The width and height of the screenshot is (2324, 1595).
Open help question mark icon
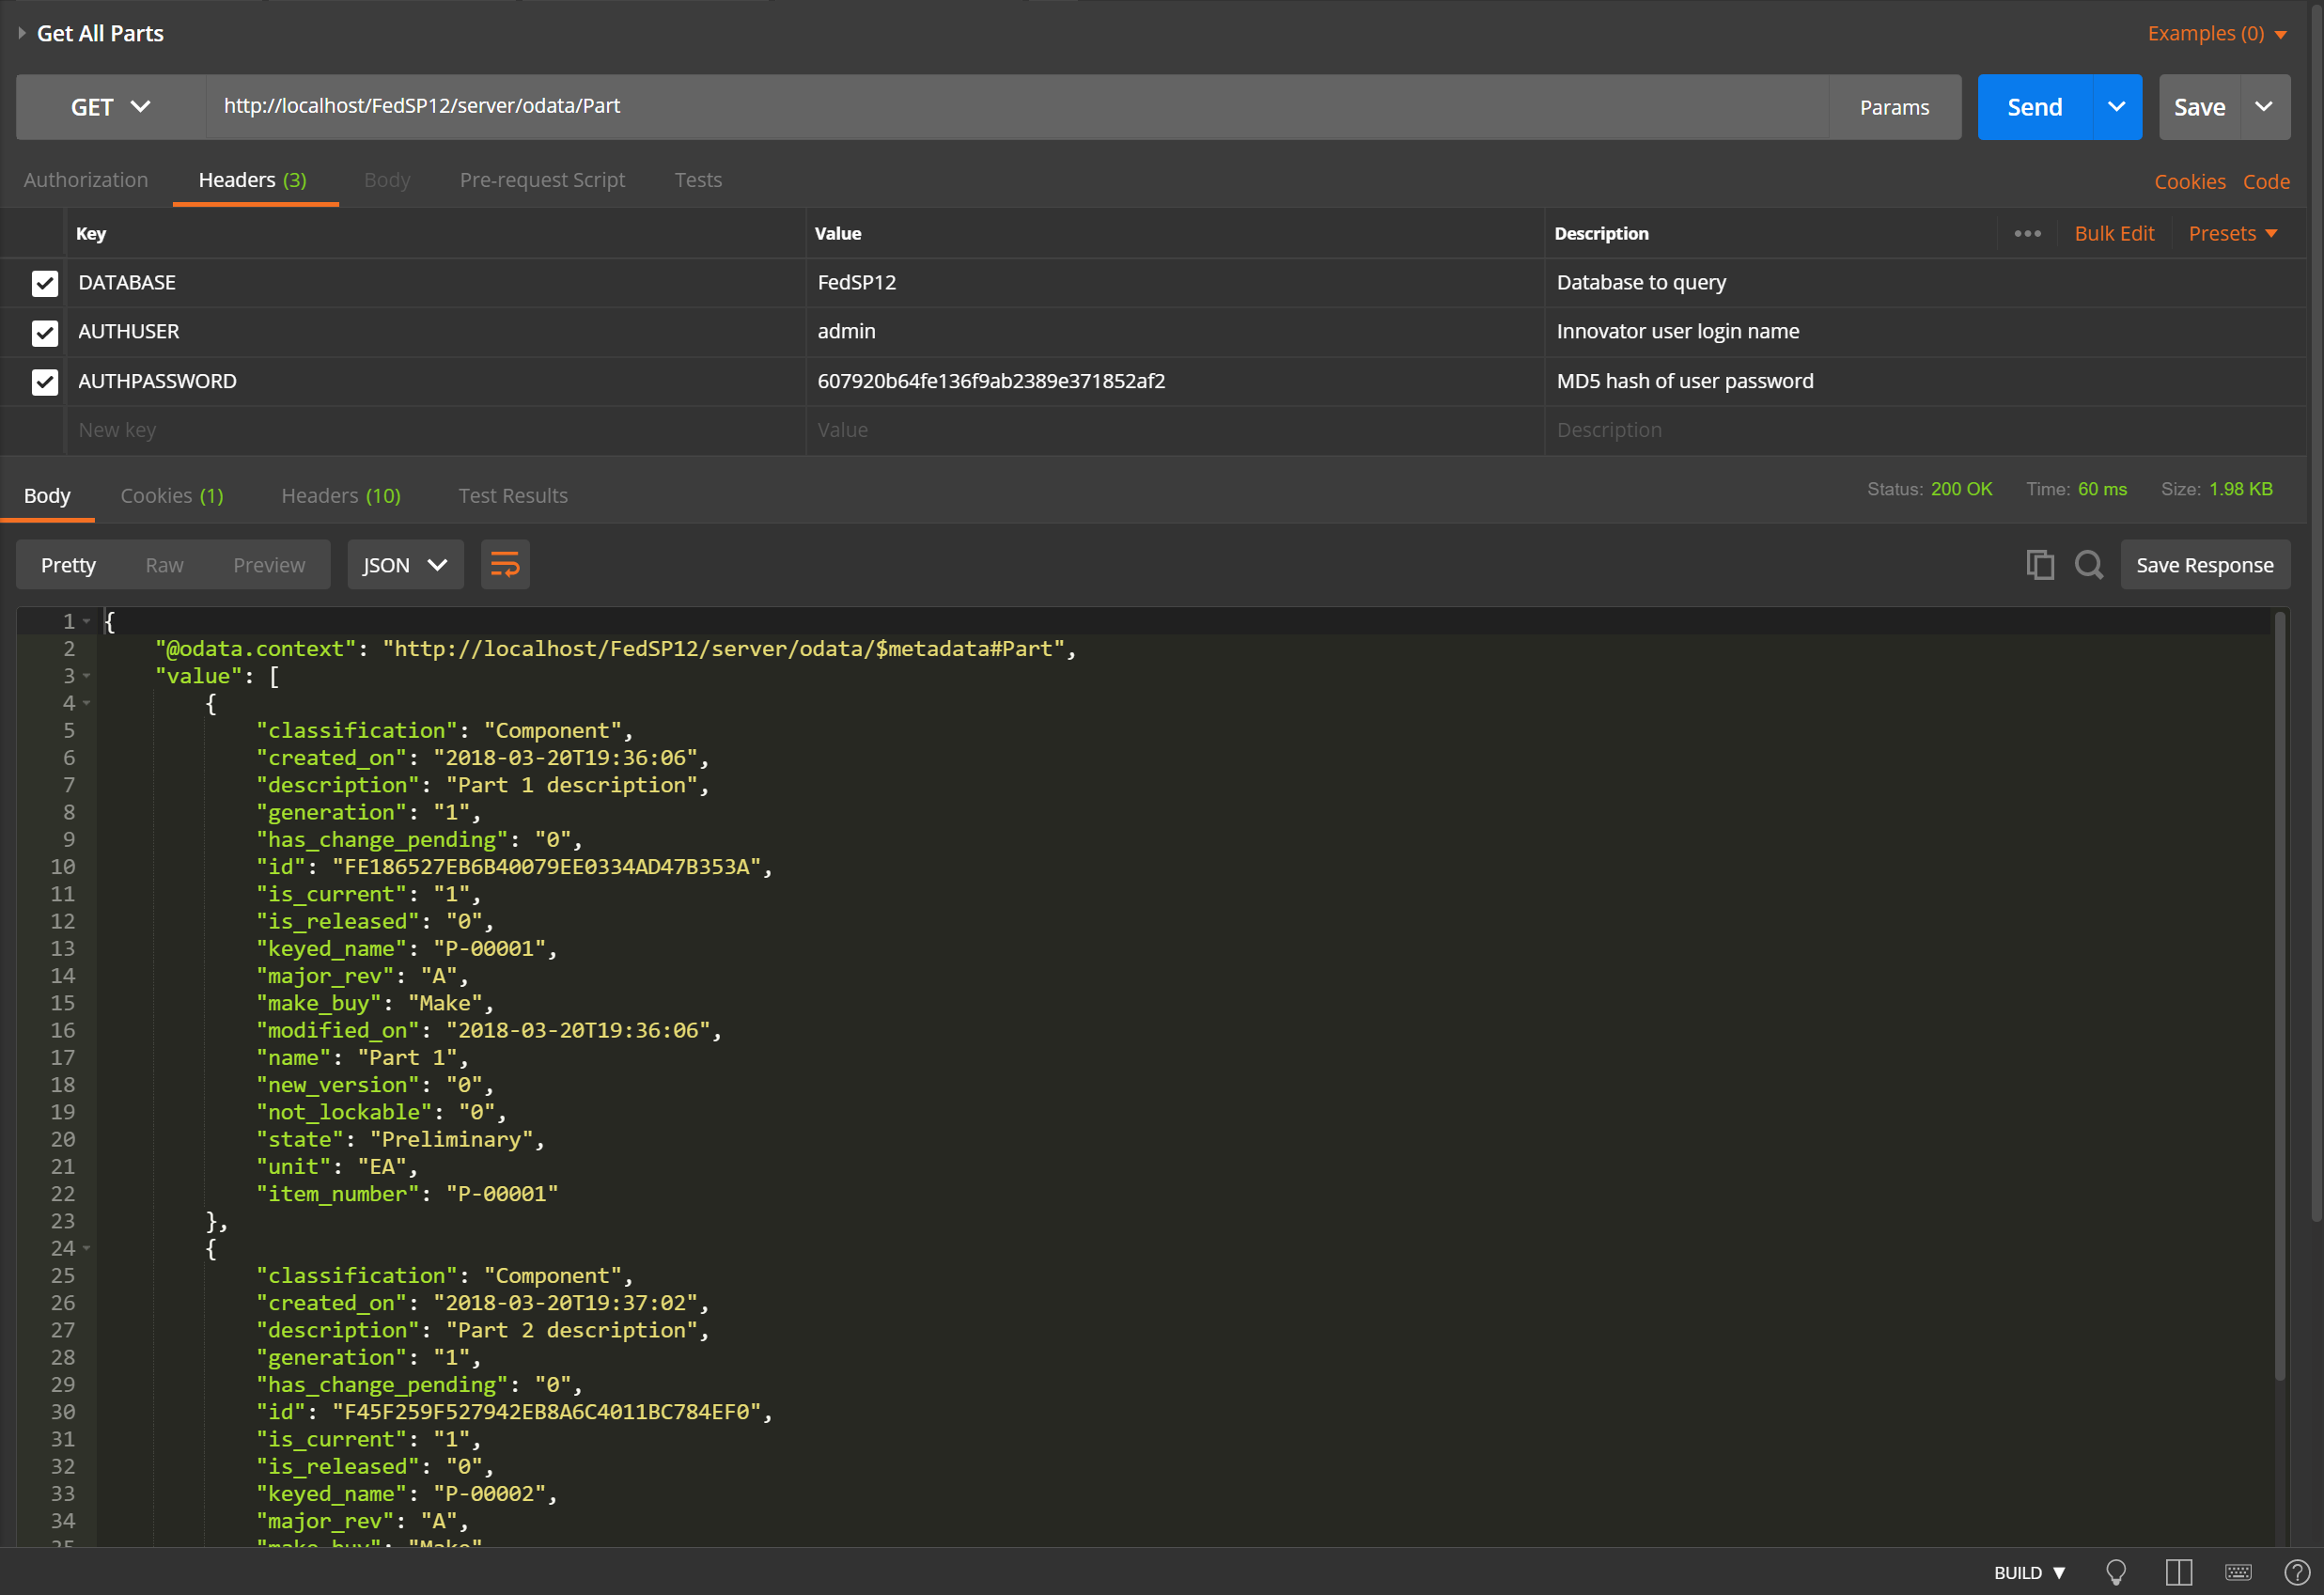tap(2297, 1572)
